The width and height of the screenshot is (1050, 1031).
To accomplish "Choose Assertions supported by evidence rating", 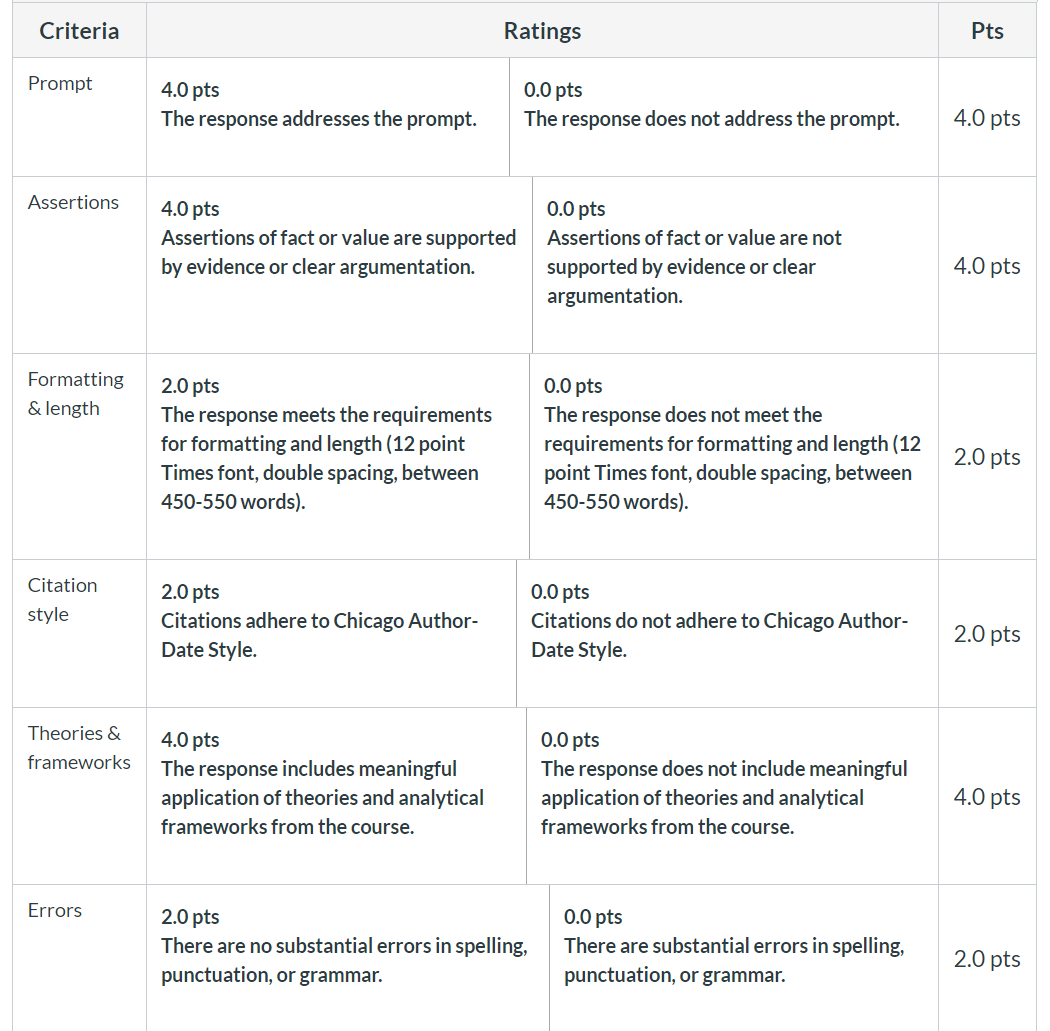I will pos(340,265).
